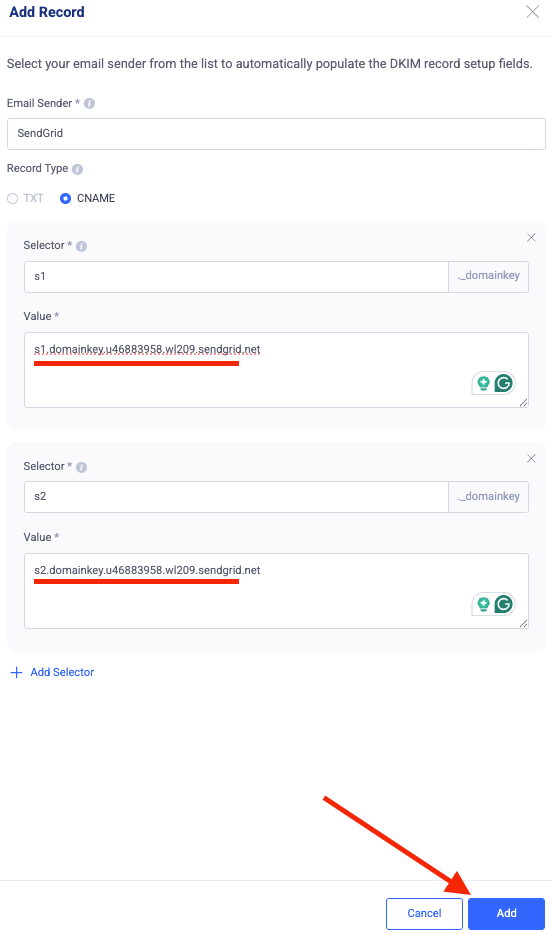This screenshot has height=933, width=552.
Task: Click Grammarly icon in s1 value box
Action: [x=504, y=383]
